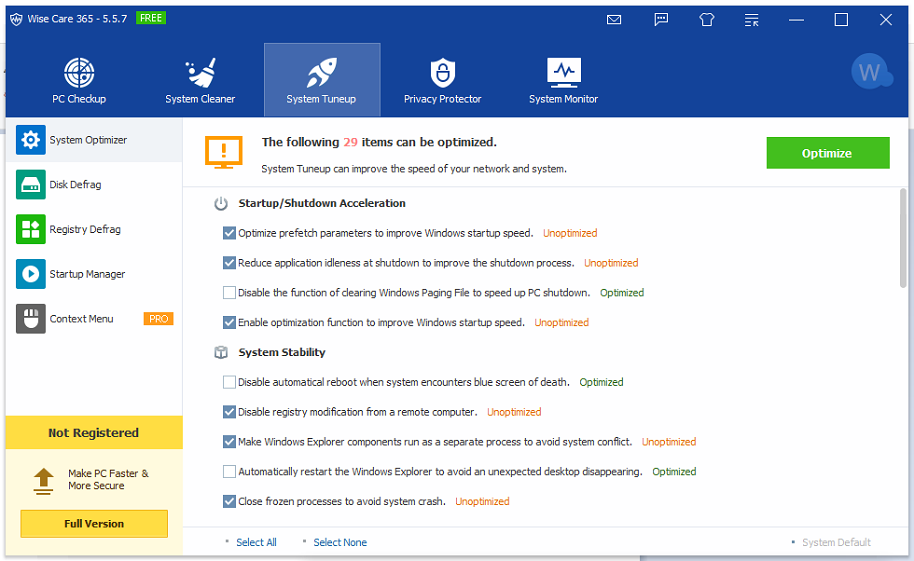914x561 pixels.
Task: Open the PC Checkup radar icon
Action: point(79,72)
